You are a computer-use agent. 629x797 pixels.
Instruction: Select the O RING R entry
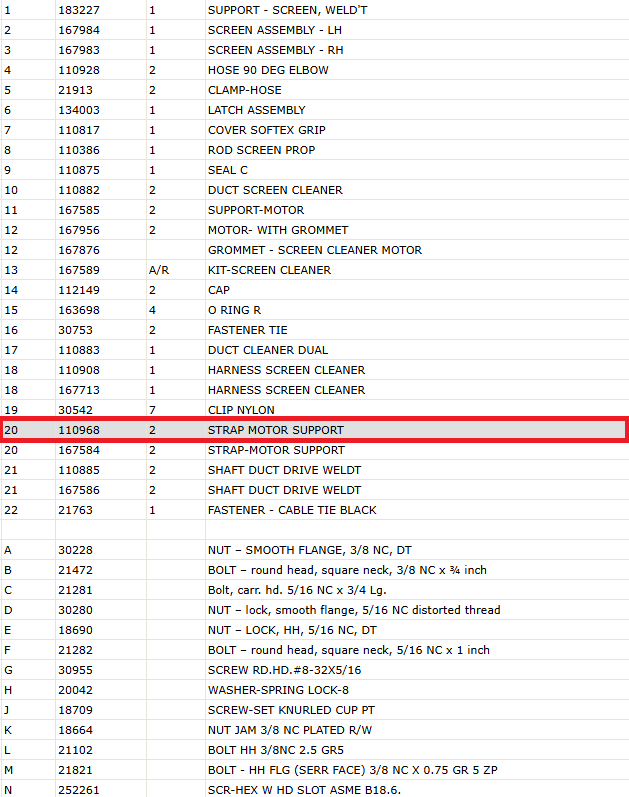(x=314, y=310)
